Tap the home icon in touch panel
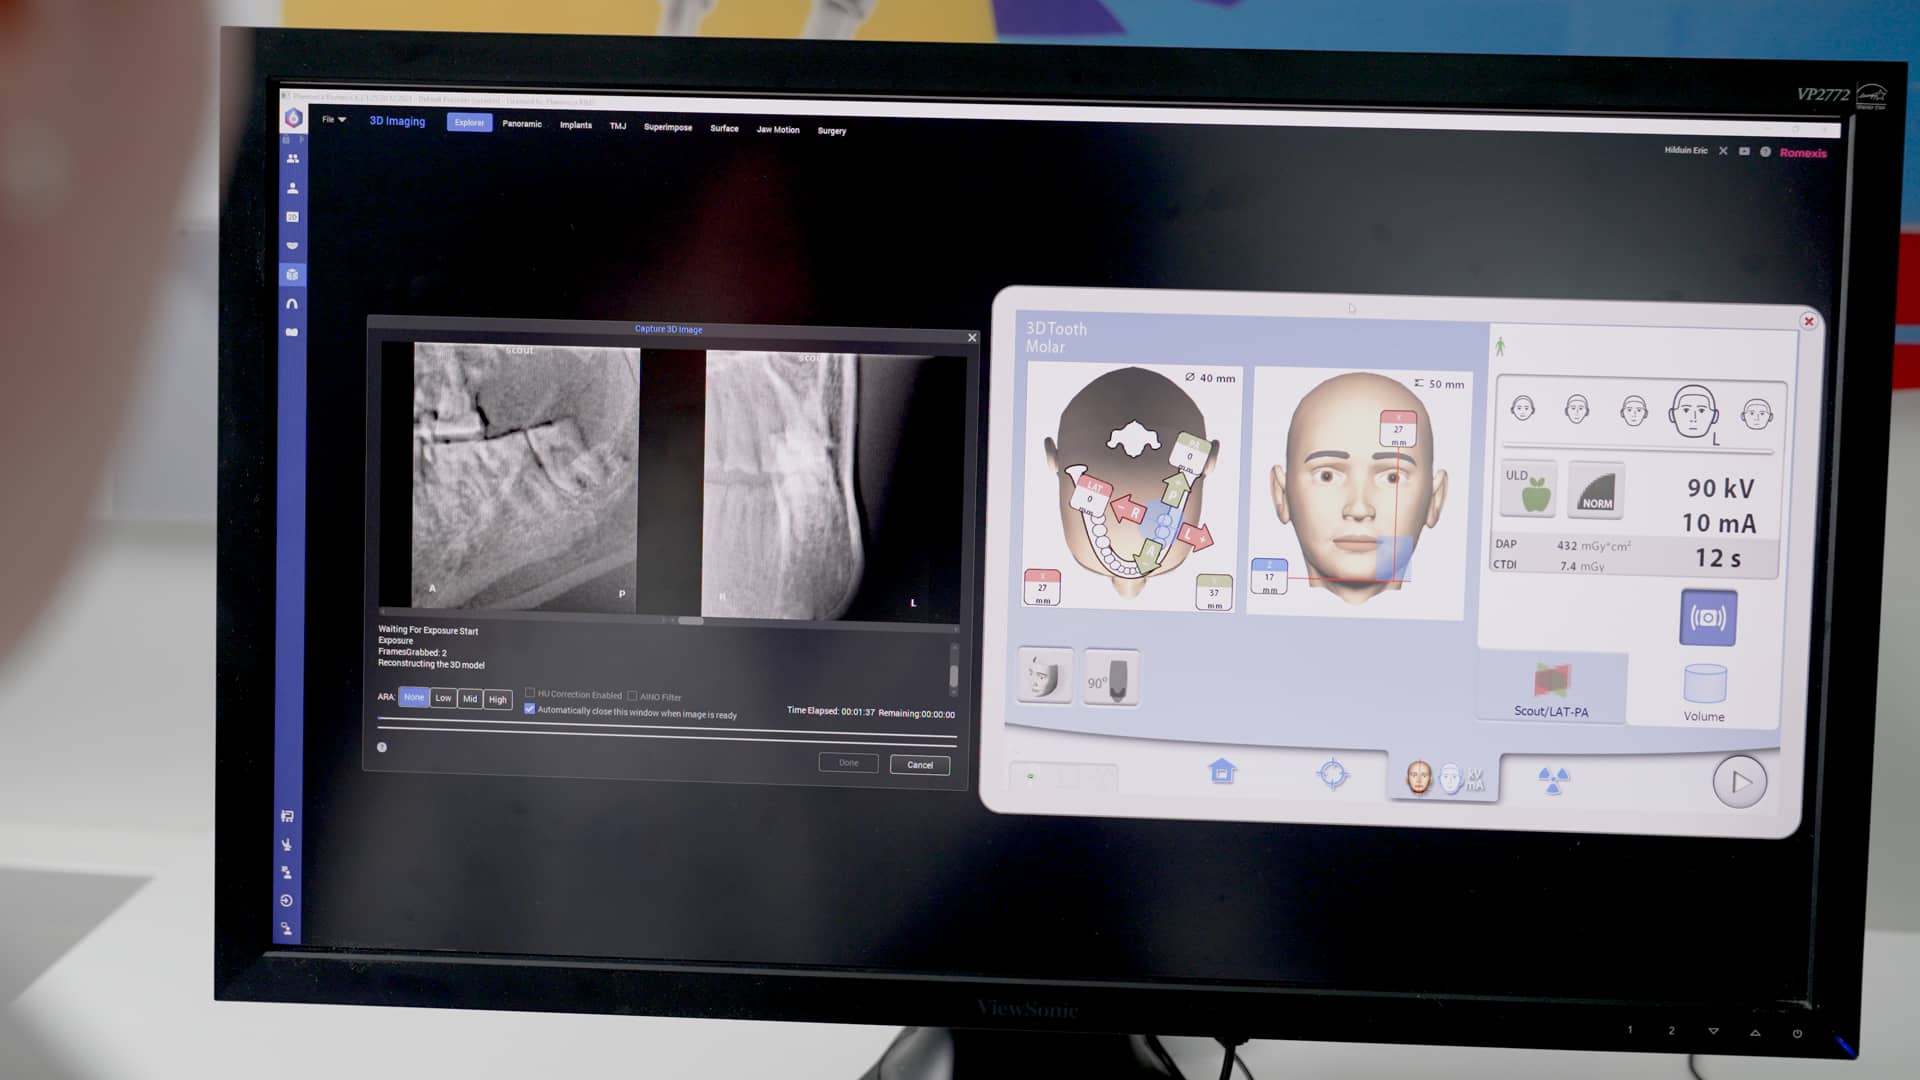The width and height of the screenshot is (1920, 1080). tap(1222, 771)
